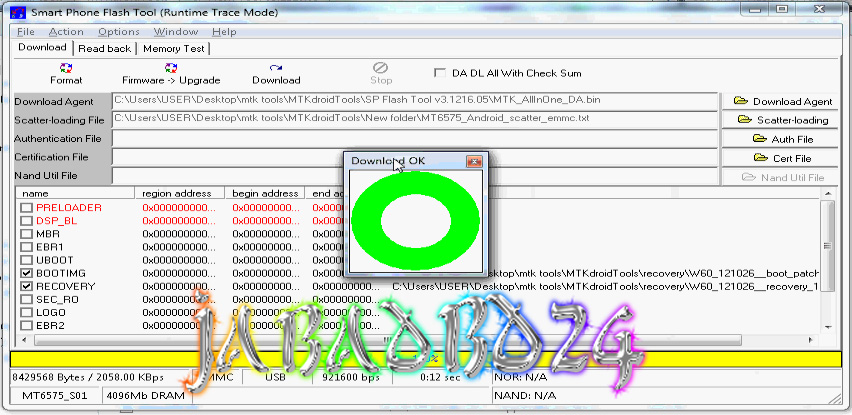Click the RECOVERY row file path

pyautogui.click(x=605, y=286)
